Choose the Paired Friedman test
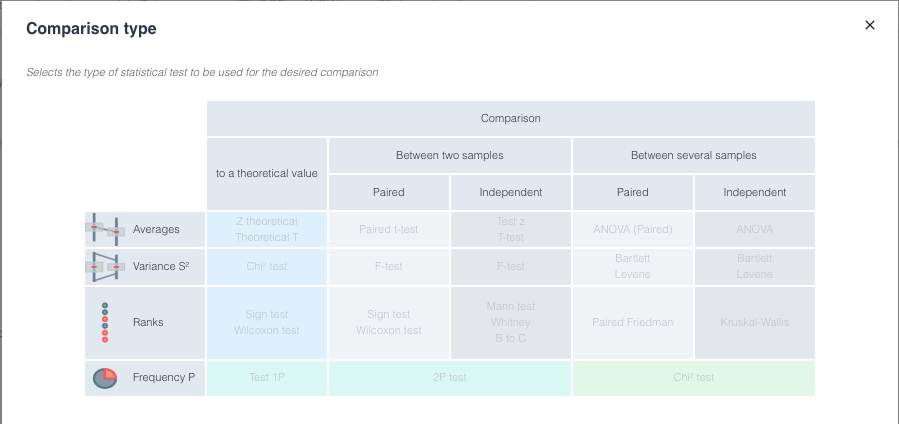The image size is (899, 424). coord(632,323)
